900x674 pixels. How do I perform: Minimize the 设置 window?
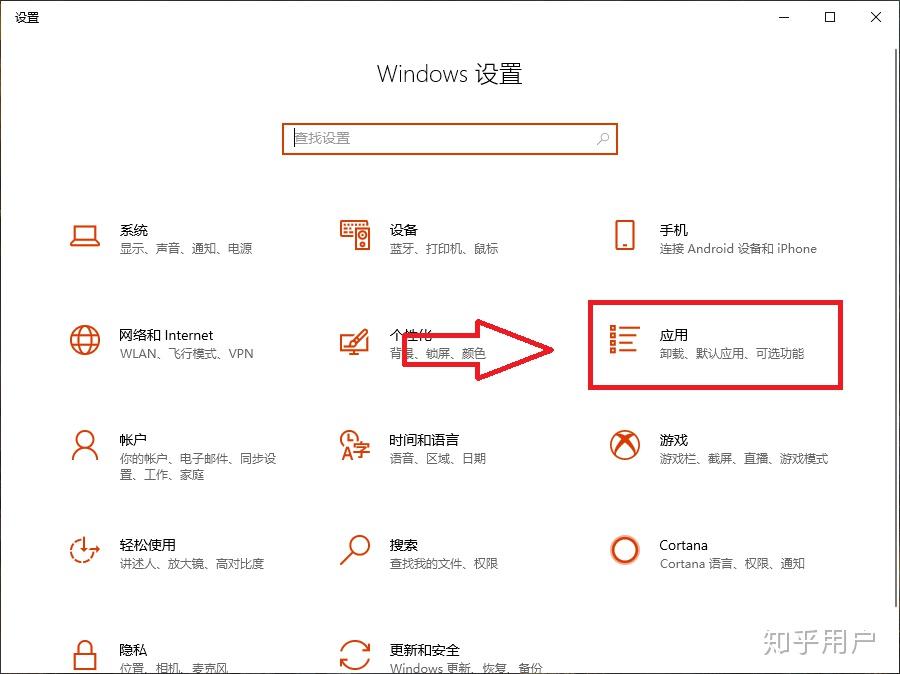point(784,17)
